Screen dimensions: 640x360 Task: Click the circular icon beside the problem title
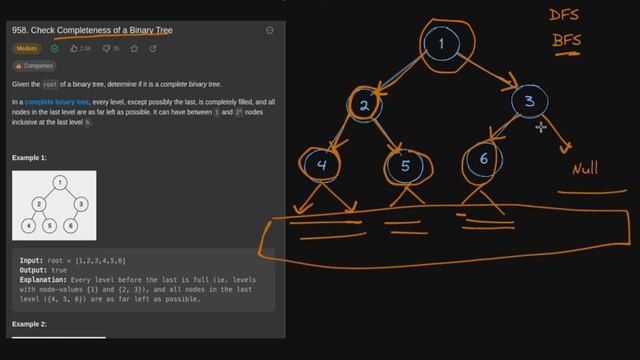click(269, 30)
